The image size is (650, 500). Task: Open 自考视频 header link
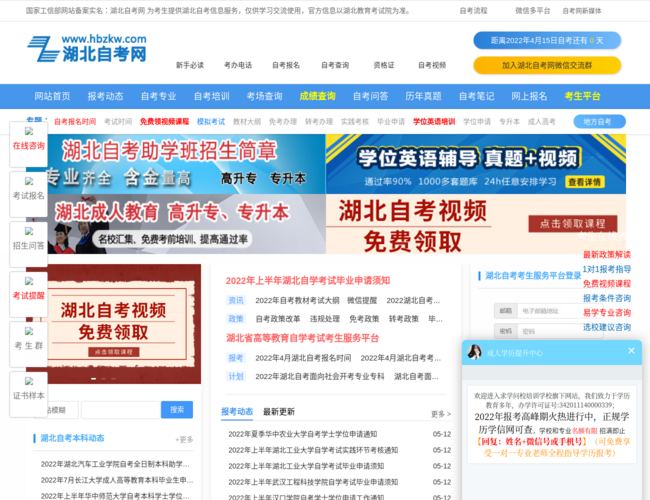point(432,65)
